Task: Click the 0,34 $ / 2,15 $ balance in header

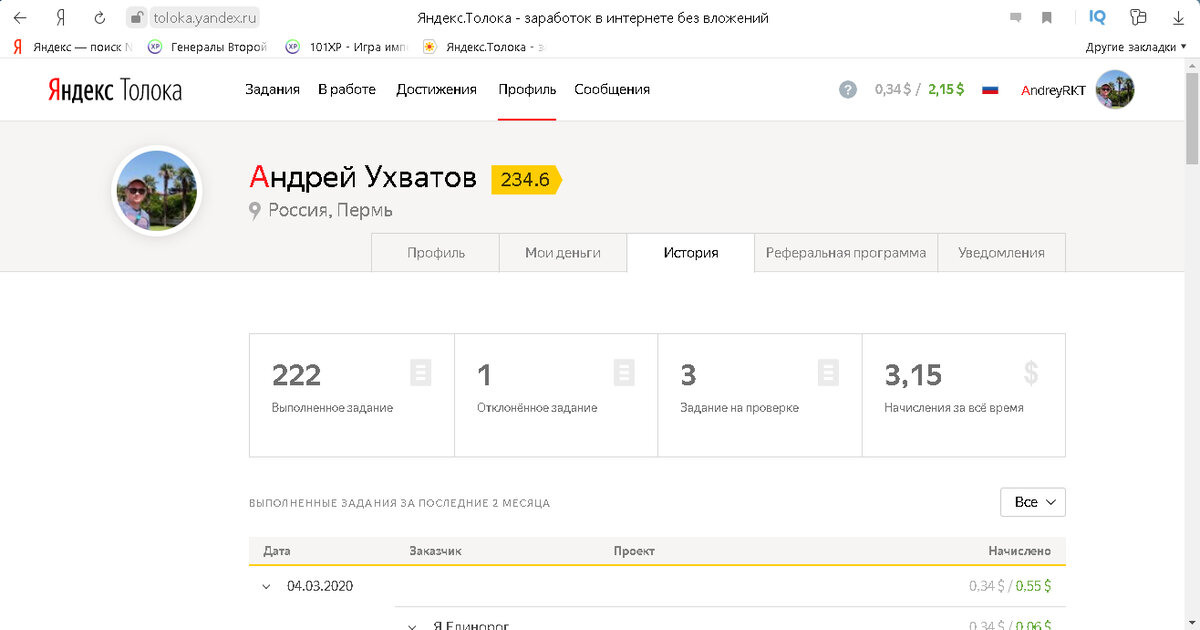Action: pos(919,89)
